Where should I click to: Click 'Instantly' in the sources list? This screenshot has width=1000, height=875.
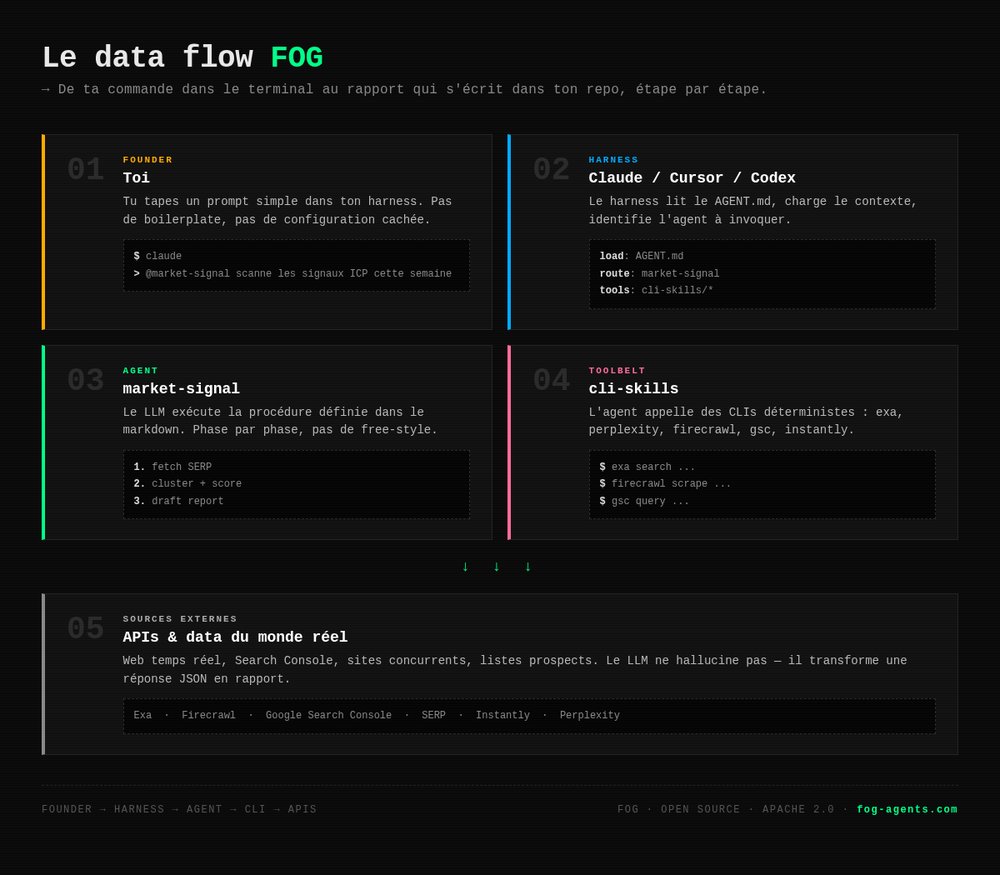(x=503, y=715)
